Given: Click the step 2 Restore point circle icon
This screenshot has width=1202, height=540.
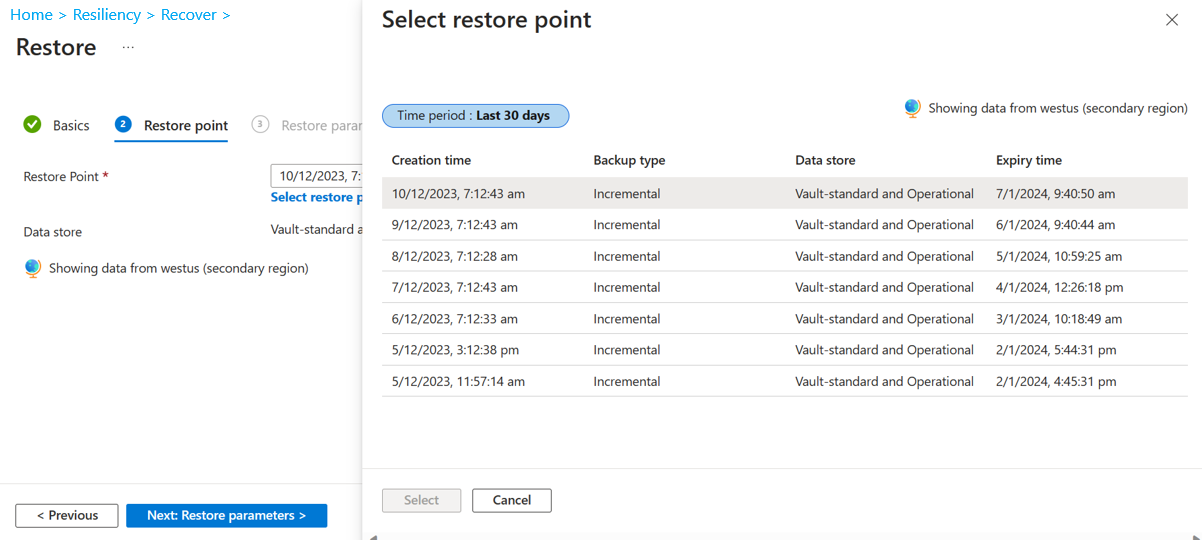Looking at the screenshot, I should 123,124.
